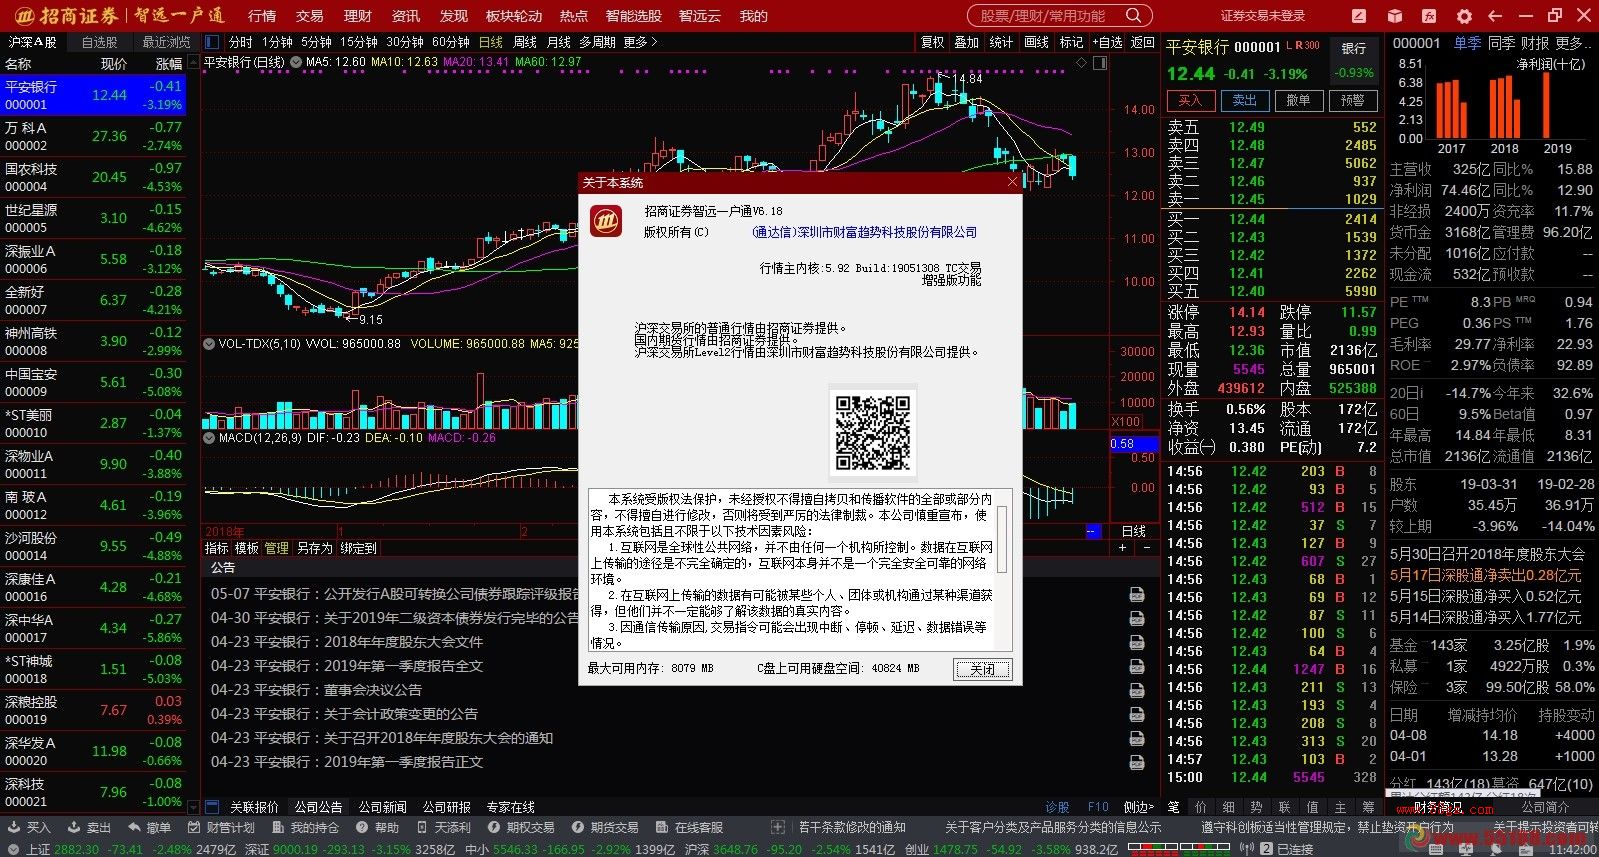Viewport: 1599px width, 857px height.
Task: Select 国农科技 row in the stock list
Action: (x=93, y=177)
